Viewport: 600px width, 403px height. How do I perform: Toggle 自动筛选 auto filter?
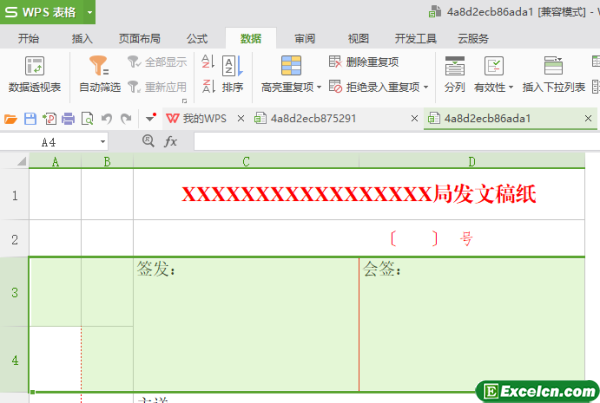(x=99, y=75)
